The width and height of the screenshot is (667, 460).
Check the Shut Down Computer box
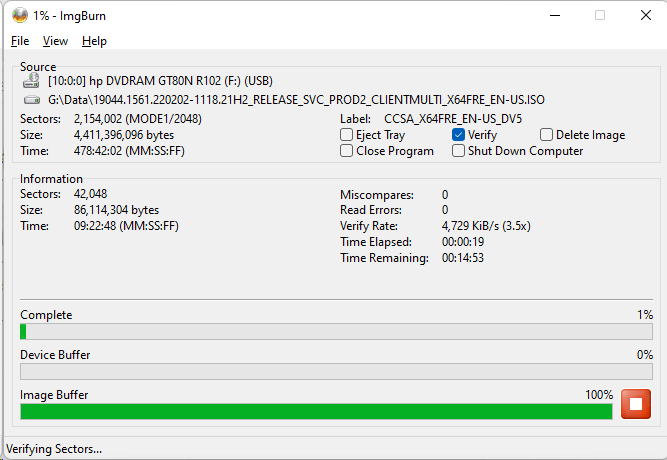pyautogui.click(x=459, y=151)
